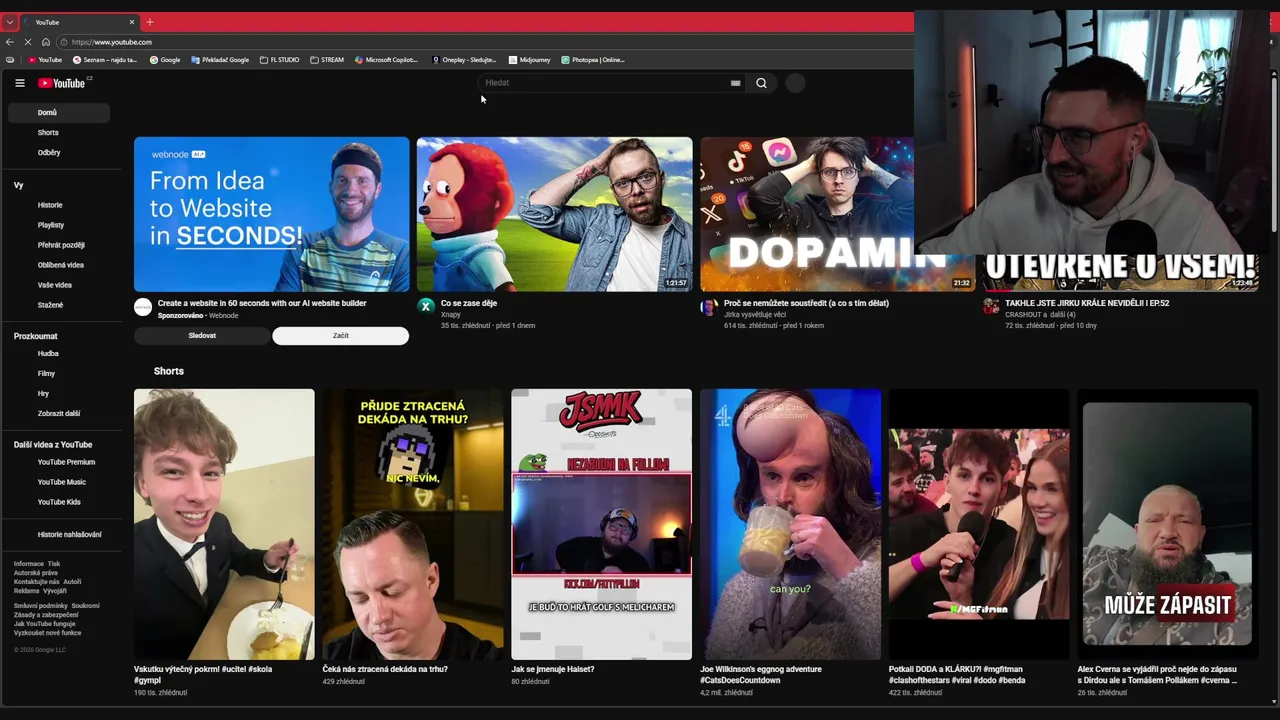Stop the page loading with the X button
1280x720 pixels.
[x=28, y=42]
